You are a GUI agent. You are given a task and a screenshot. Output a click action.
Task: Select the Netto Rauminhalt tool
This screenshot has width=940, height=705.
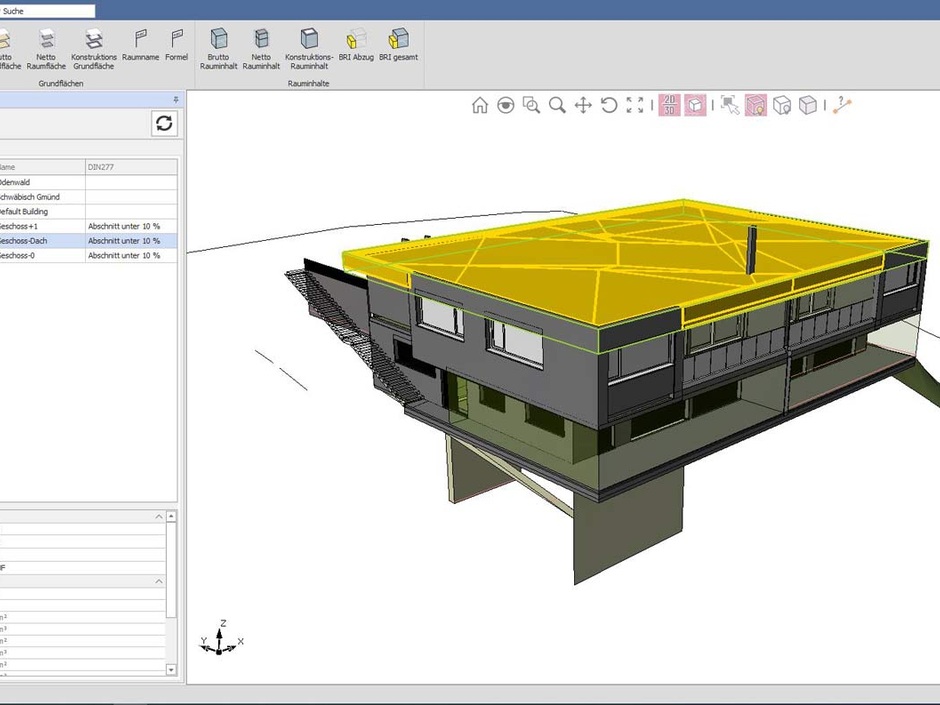pyautogui.click(x=261, y=40)
